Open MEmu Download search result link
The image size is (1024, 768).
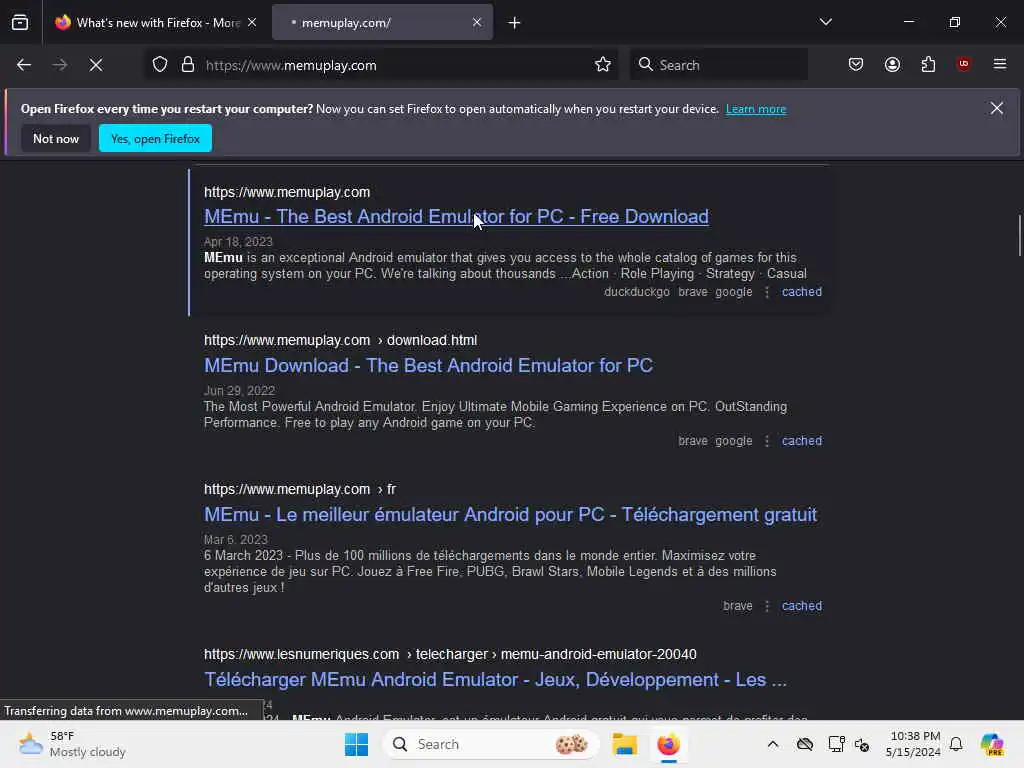click(428, 365)
